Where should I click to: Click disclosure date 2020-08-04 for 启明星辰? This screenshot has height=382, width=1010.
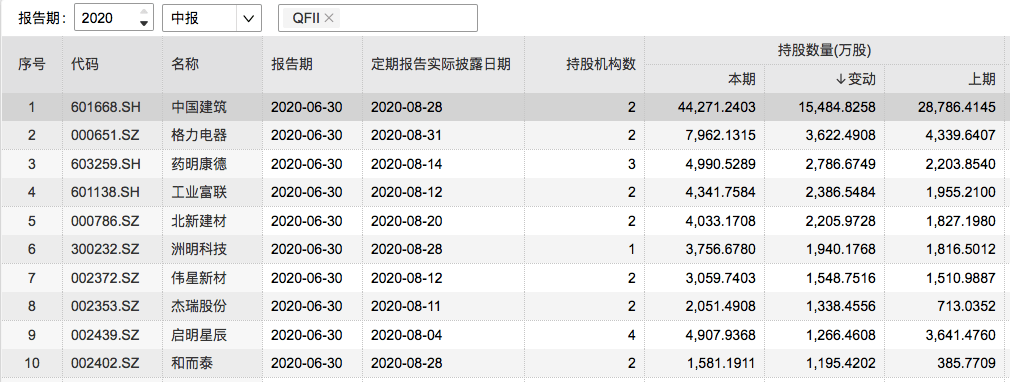click(406, 335)
